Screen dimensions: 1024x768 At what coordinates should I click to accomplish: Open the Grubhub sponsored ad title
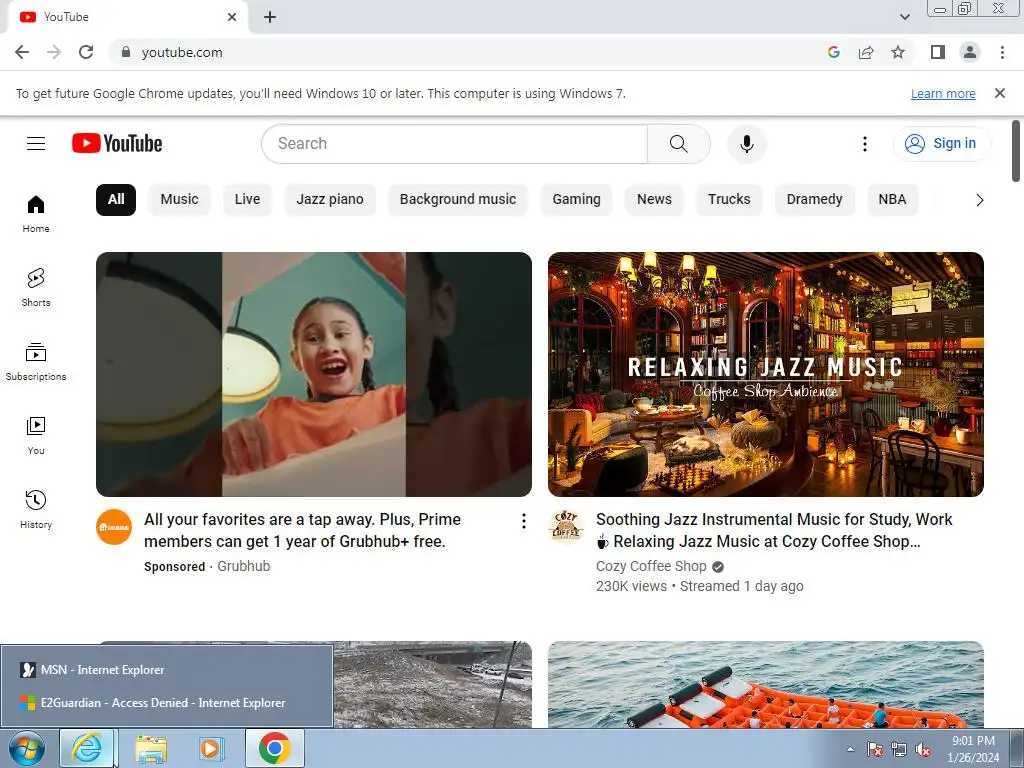pos(302,530)
